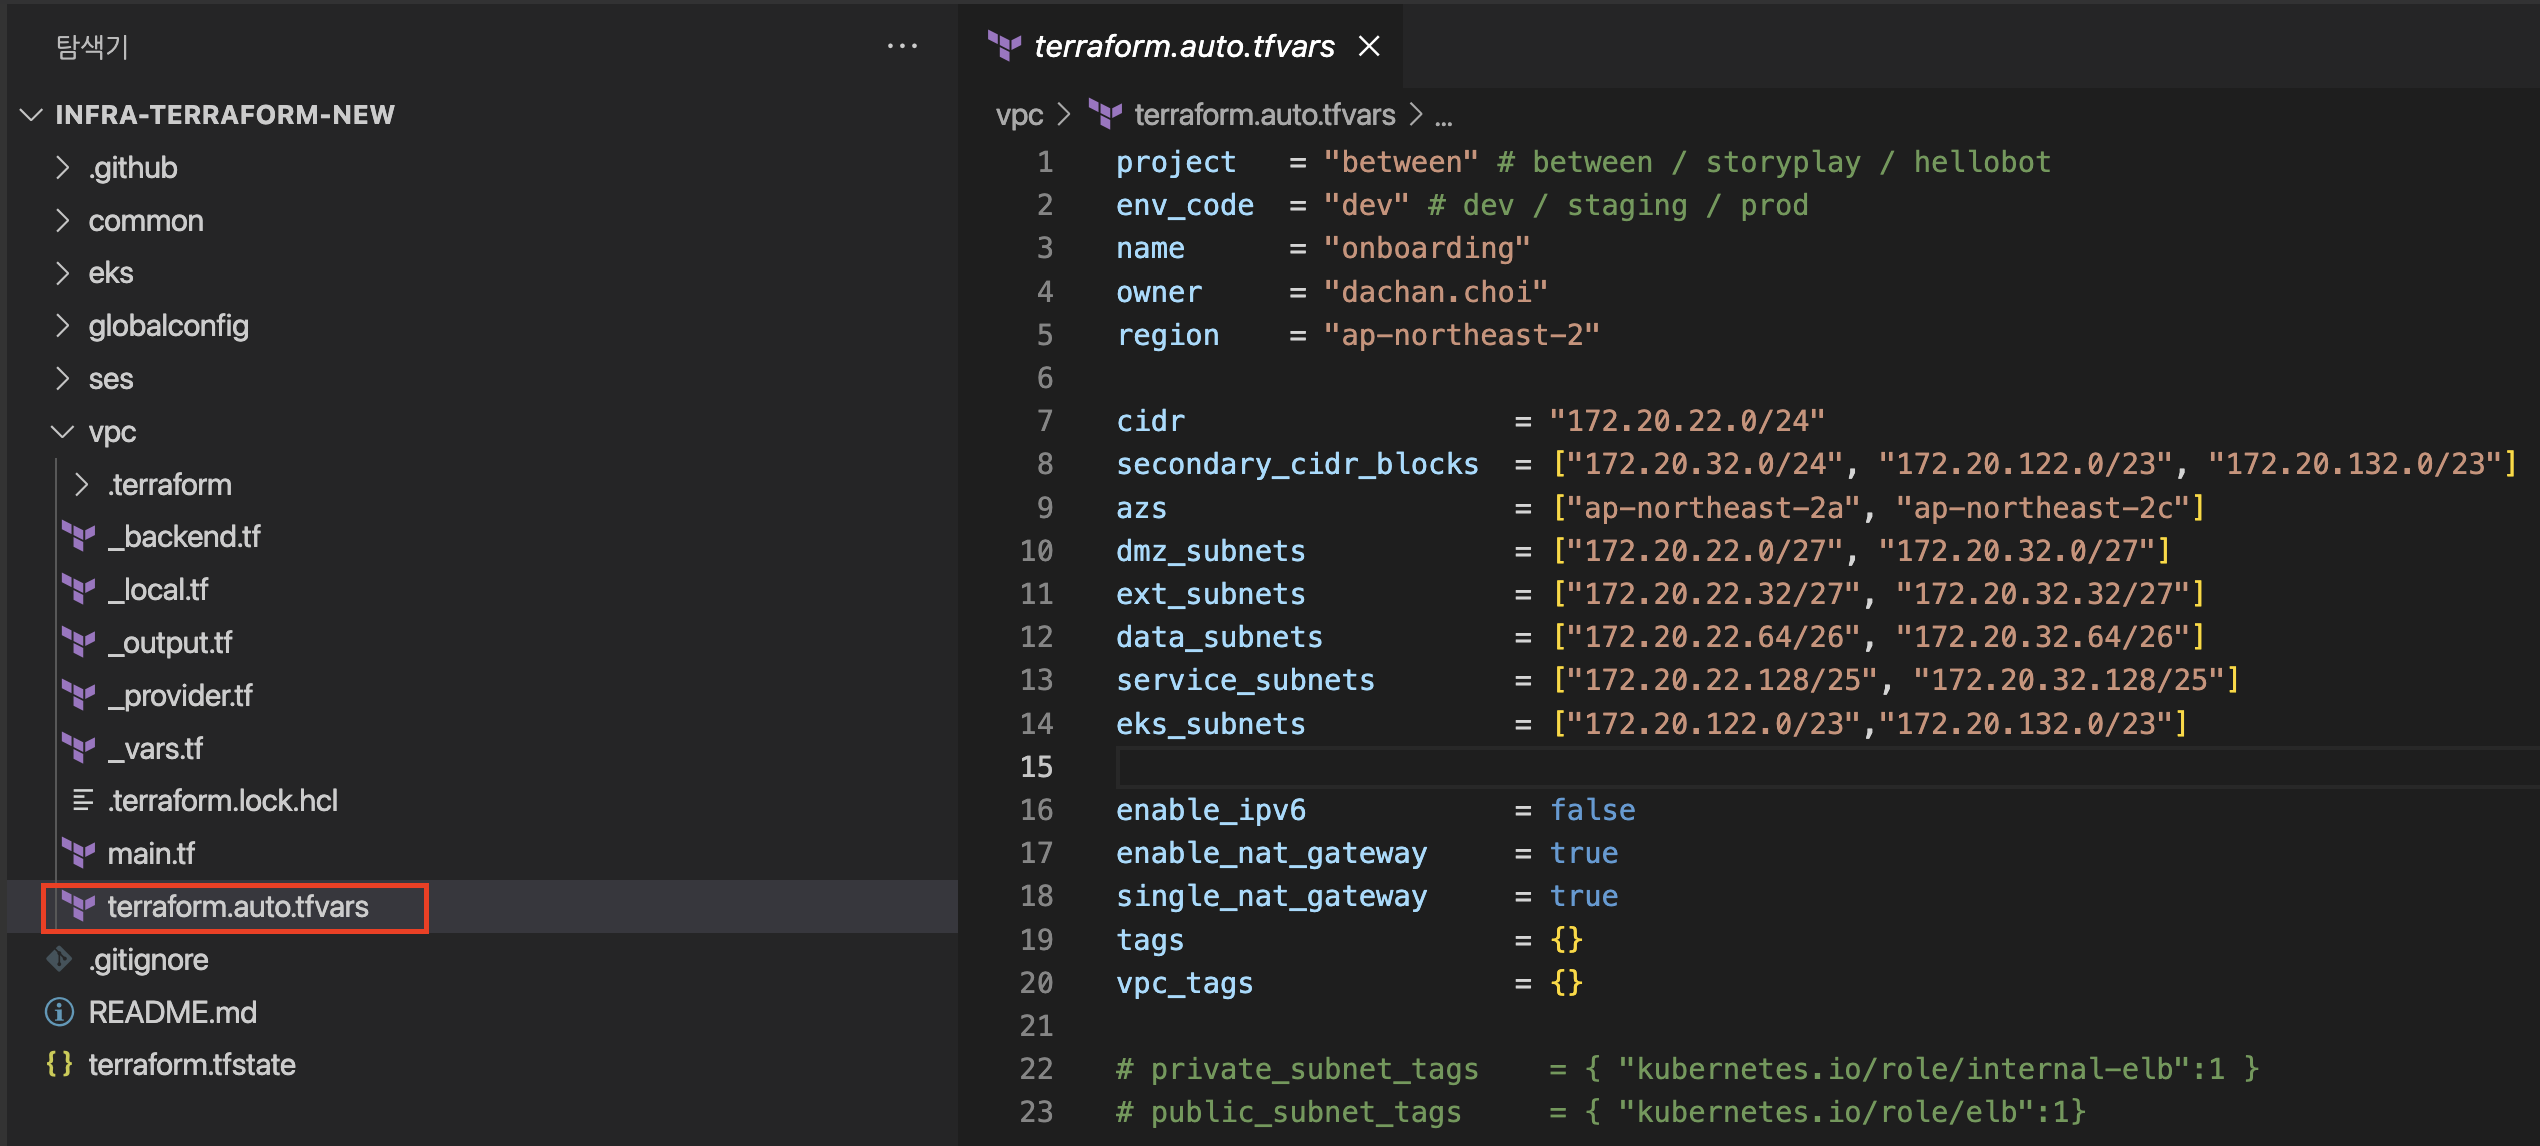Click the "dev" env_code value
This screenshot has height=1146, width=2540.
1366,205
